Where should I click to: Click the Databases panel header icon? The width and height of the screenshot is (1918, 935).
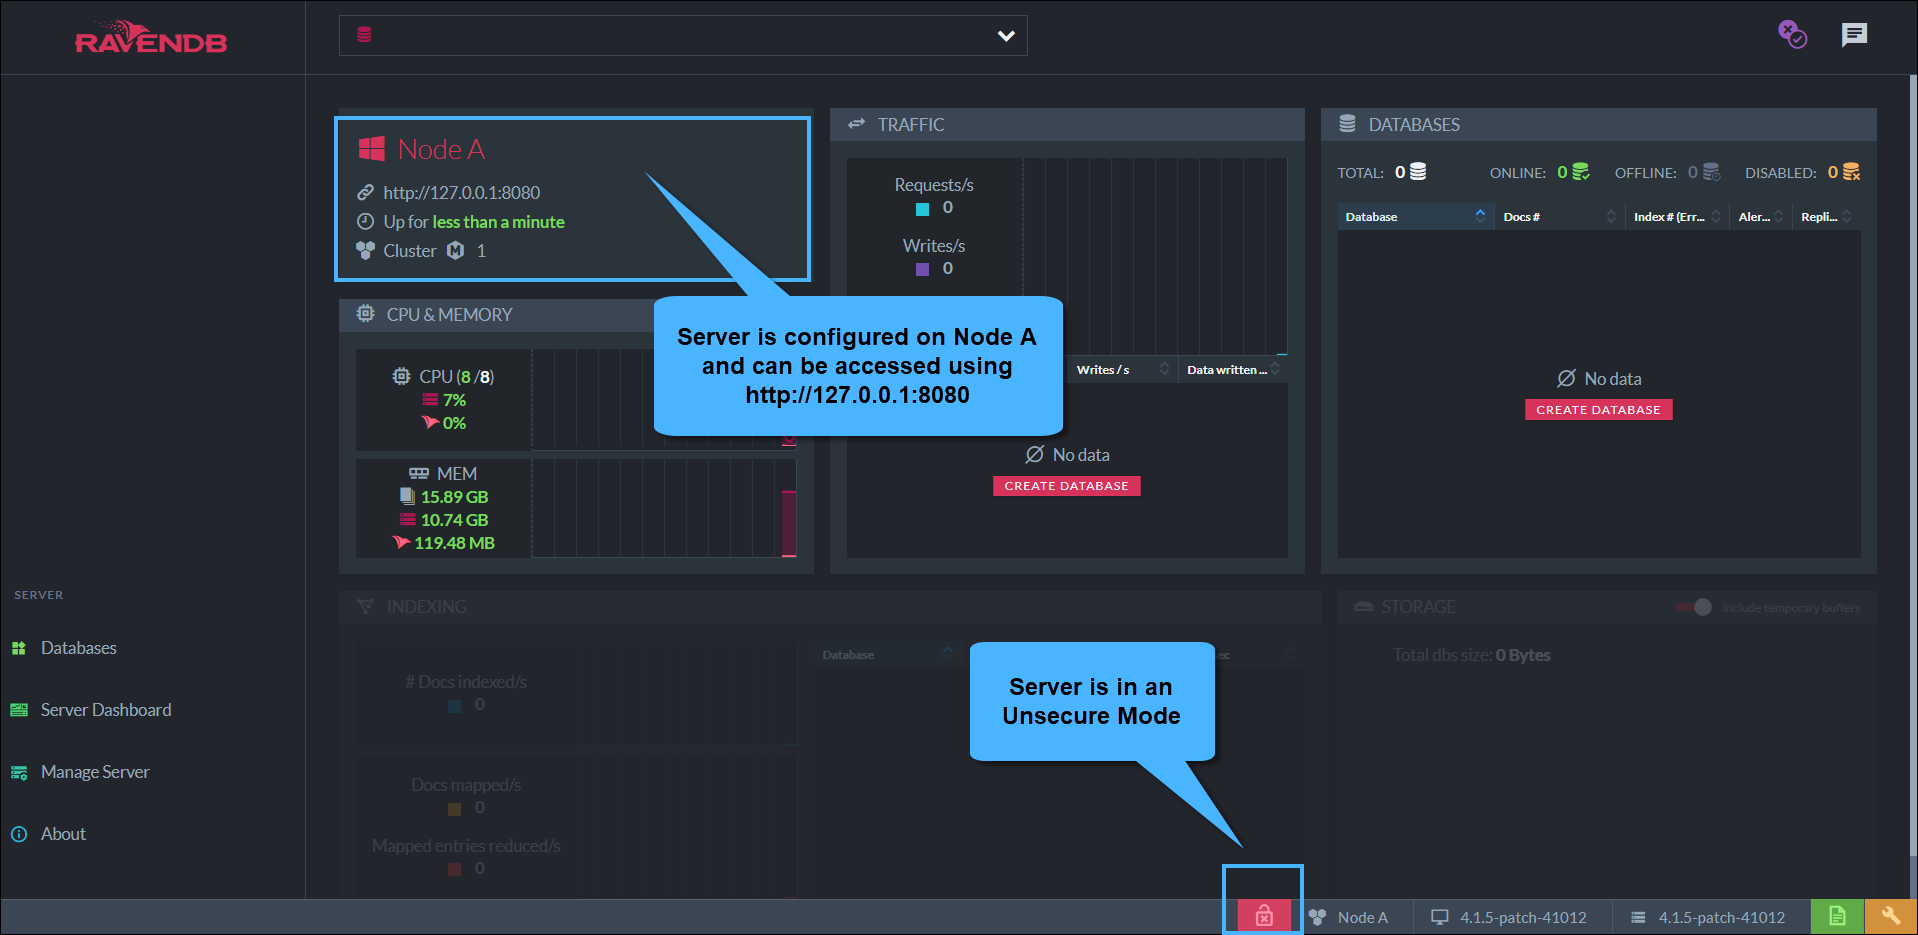(1348, 124)
